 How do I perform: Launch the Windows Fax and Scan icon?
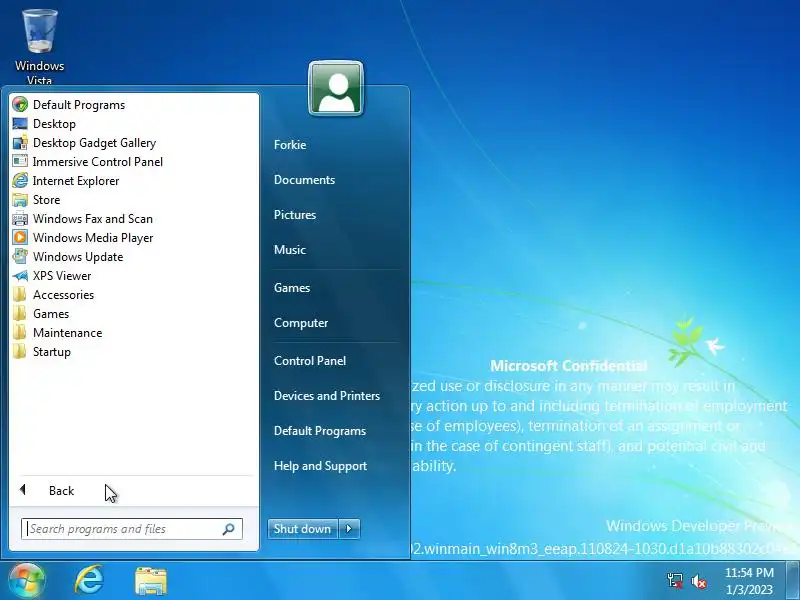point(20,219)
